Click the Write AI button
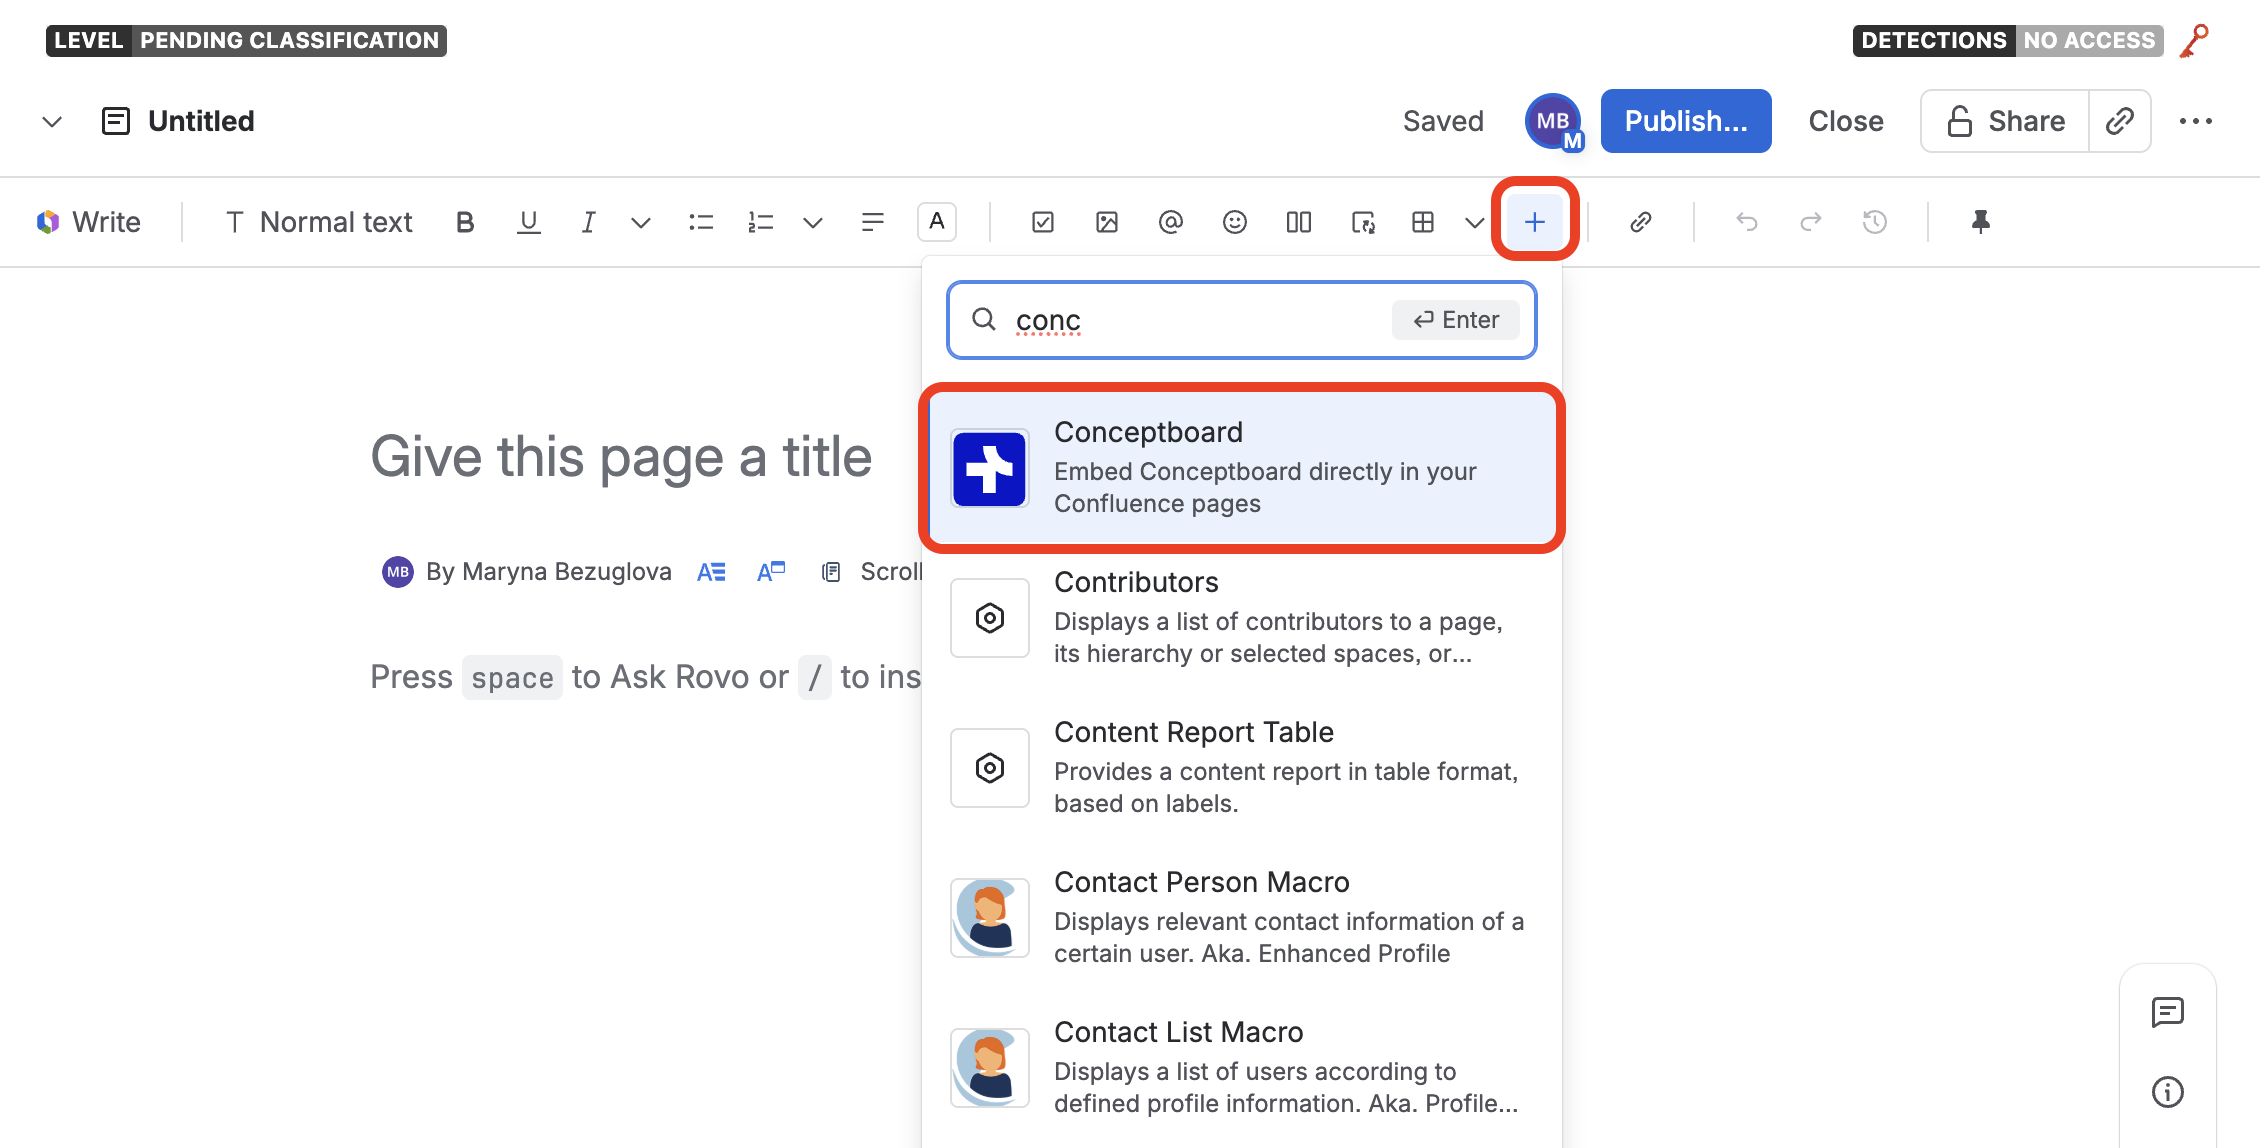Viewport: 2260px width, 1148px height. [88, 222]
